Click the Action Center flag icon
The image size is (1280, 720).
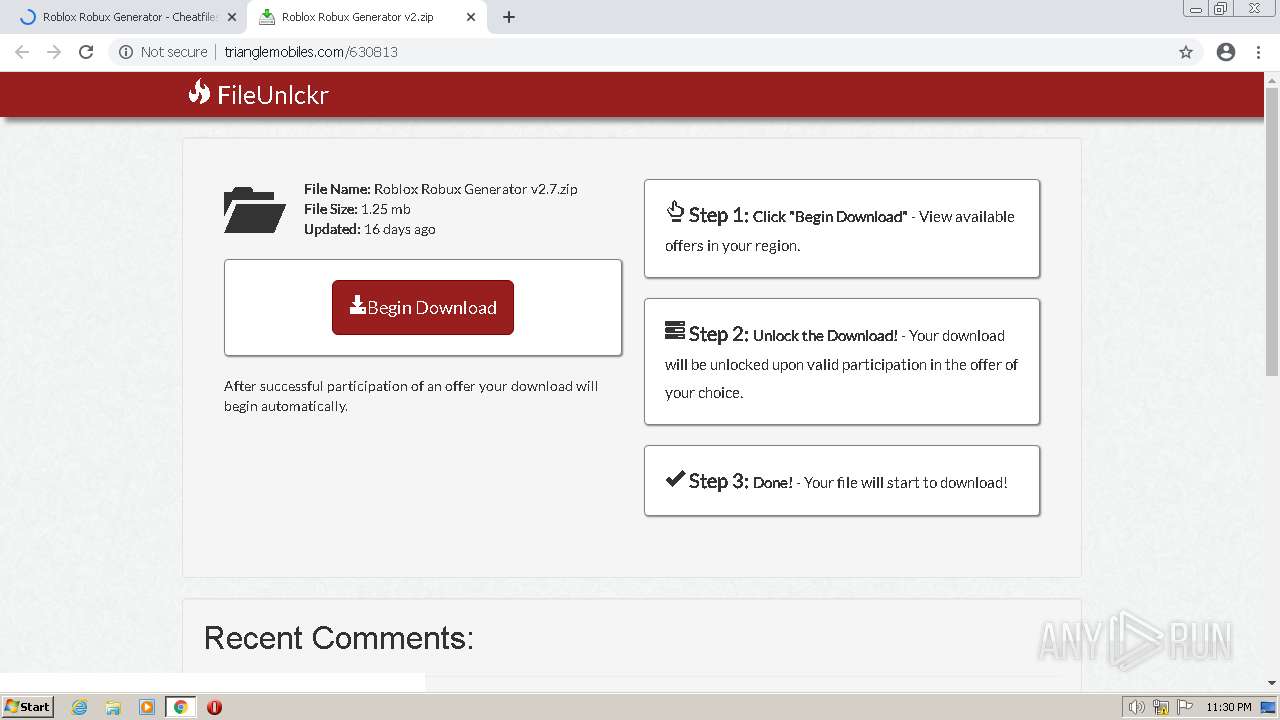point(1185,707)
